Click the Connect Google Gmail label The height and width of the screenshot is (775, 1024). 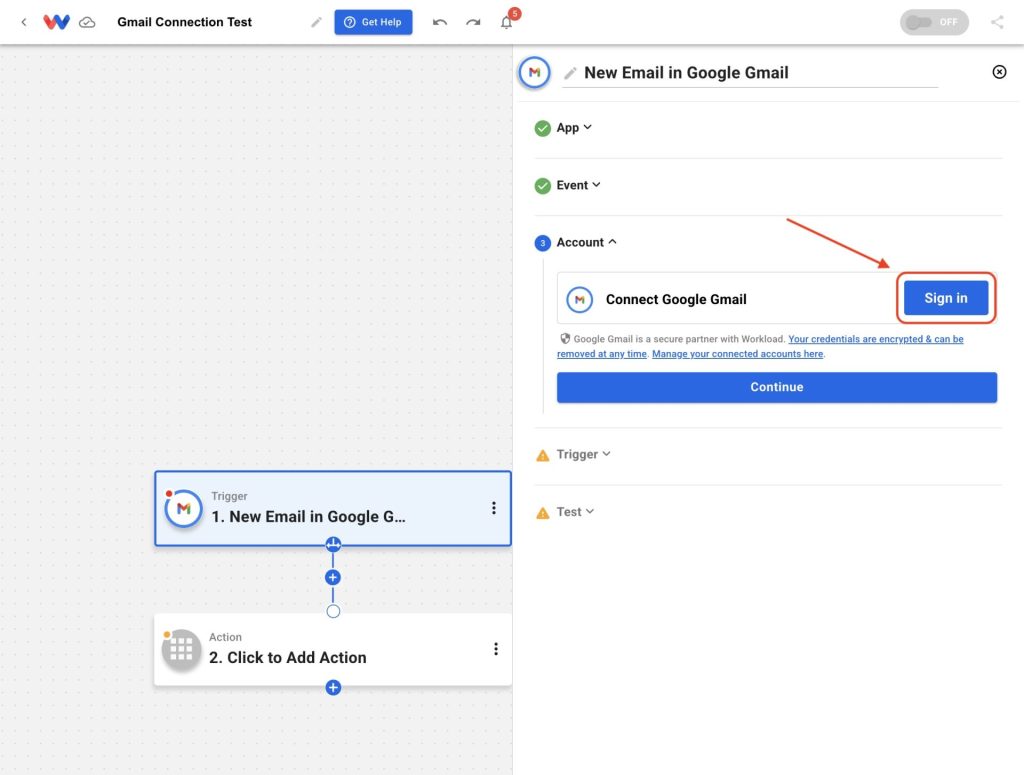tap(676, 300)
